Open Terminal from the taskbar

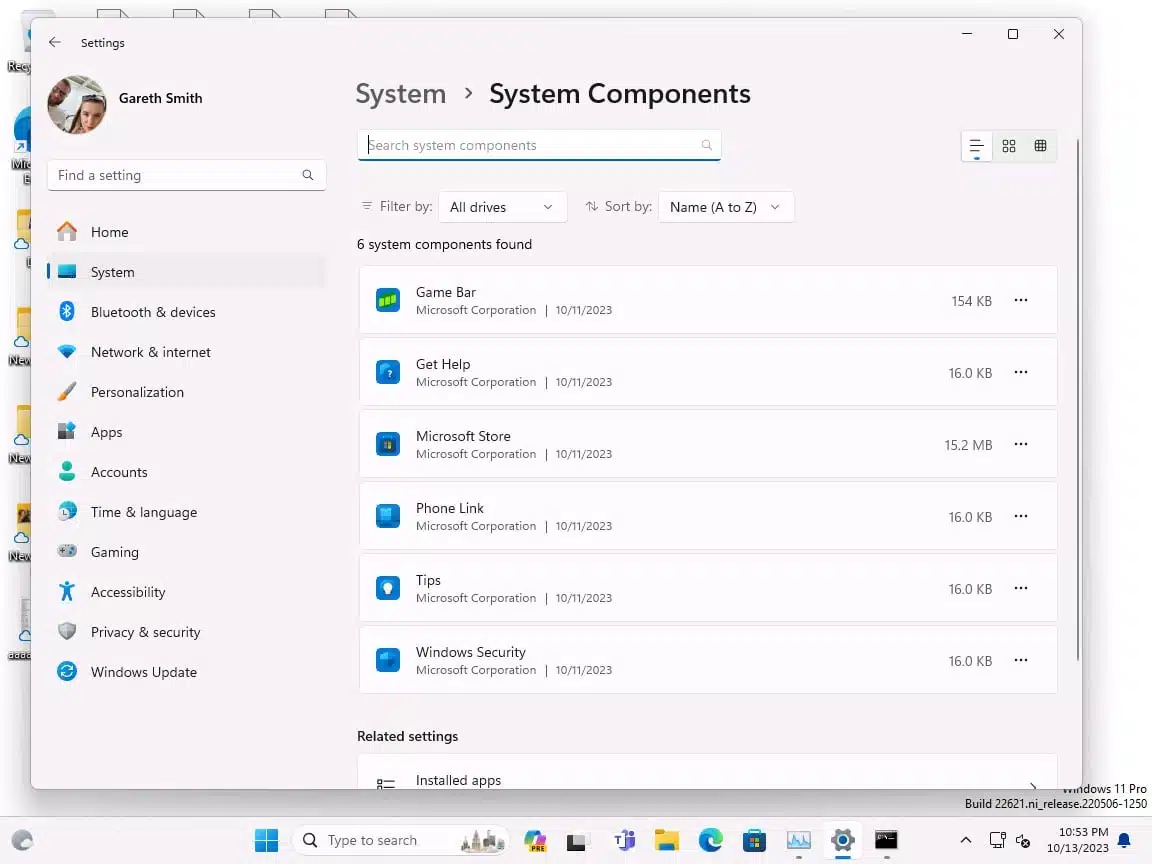tap(886, 840)
